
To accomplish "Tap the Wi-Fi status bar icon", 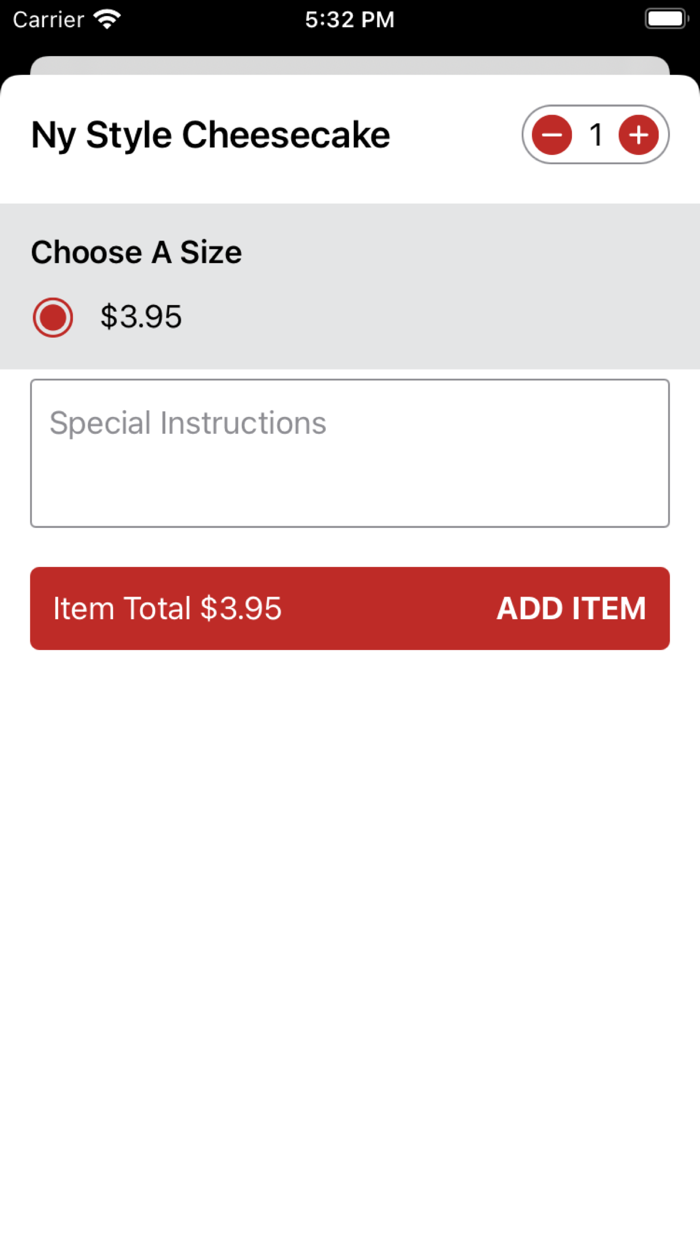I will (106, 19).
